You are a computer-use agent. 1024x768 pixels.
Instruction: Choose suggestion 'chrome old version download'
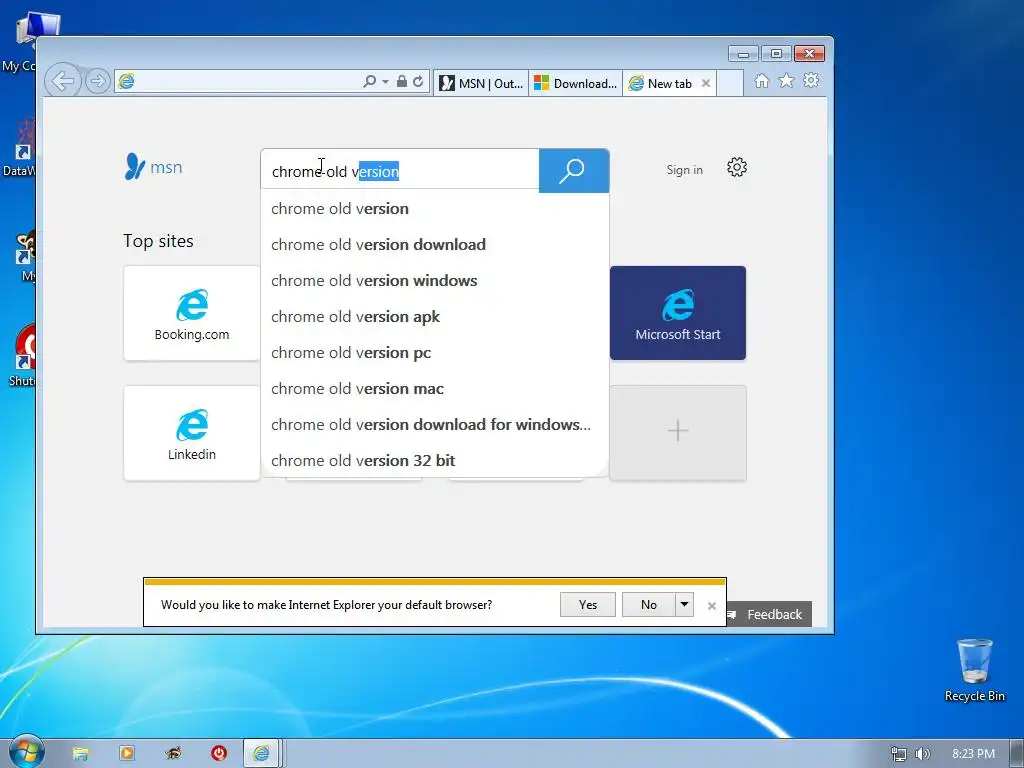(435, 244)
